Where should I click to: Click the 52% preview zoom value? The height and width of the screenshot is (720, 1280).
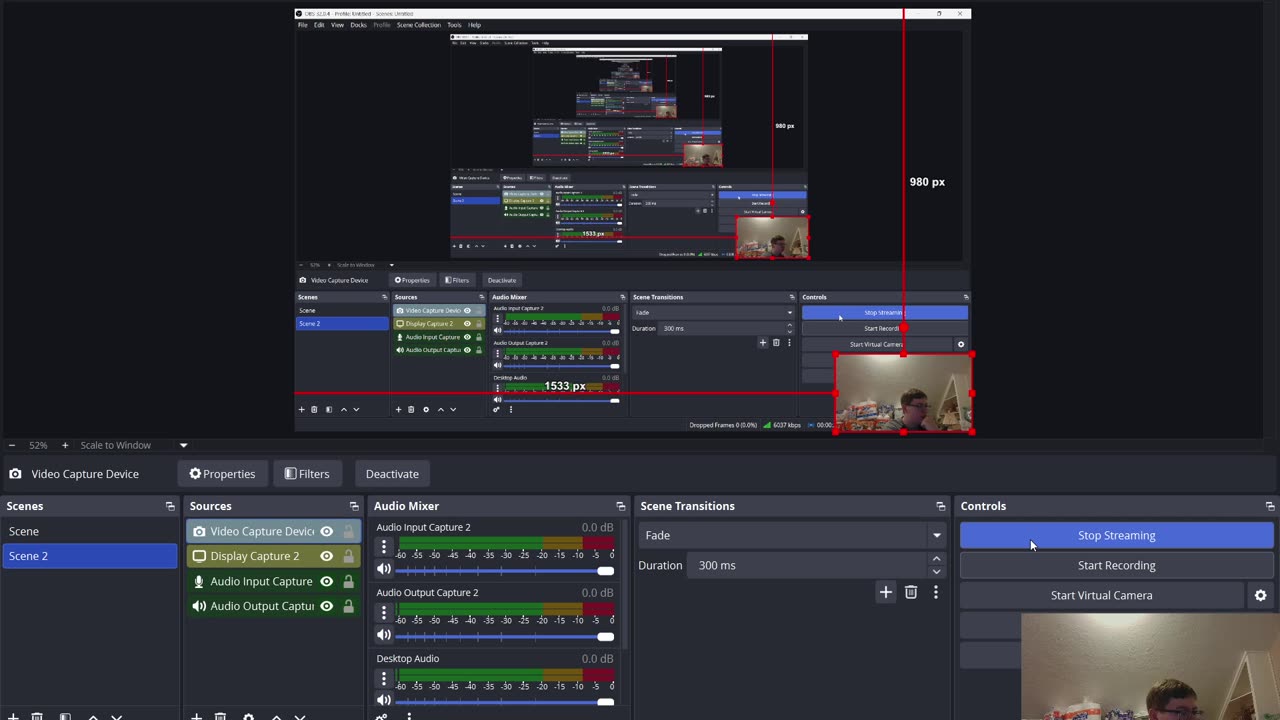(x=38, y=445)
